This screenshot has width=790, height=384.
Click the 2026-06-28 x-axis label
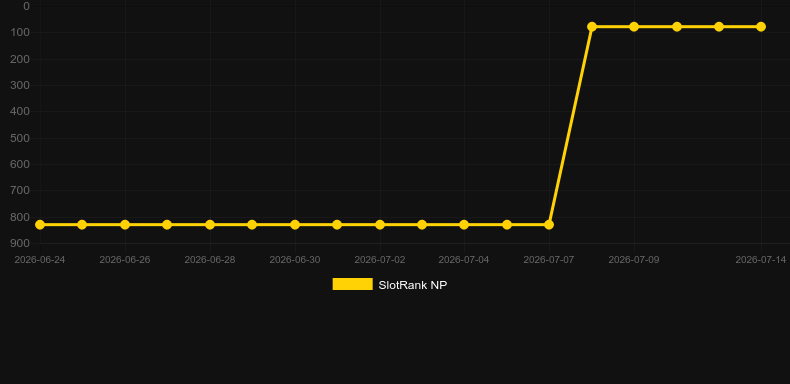tap(210, 260)
